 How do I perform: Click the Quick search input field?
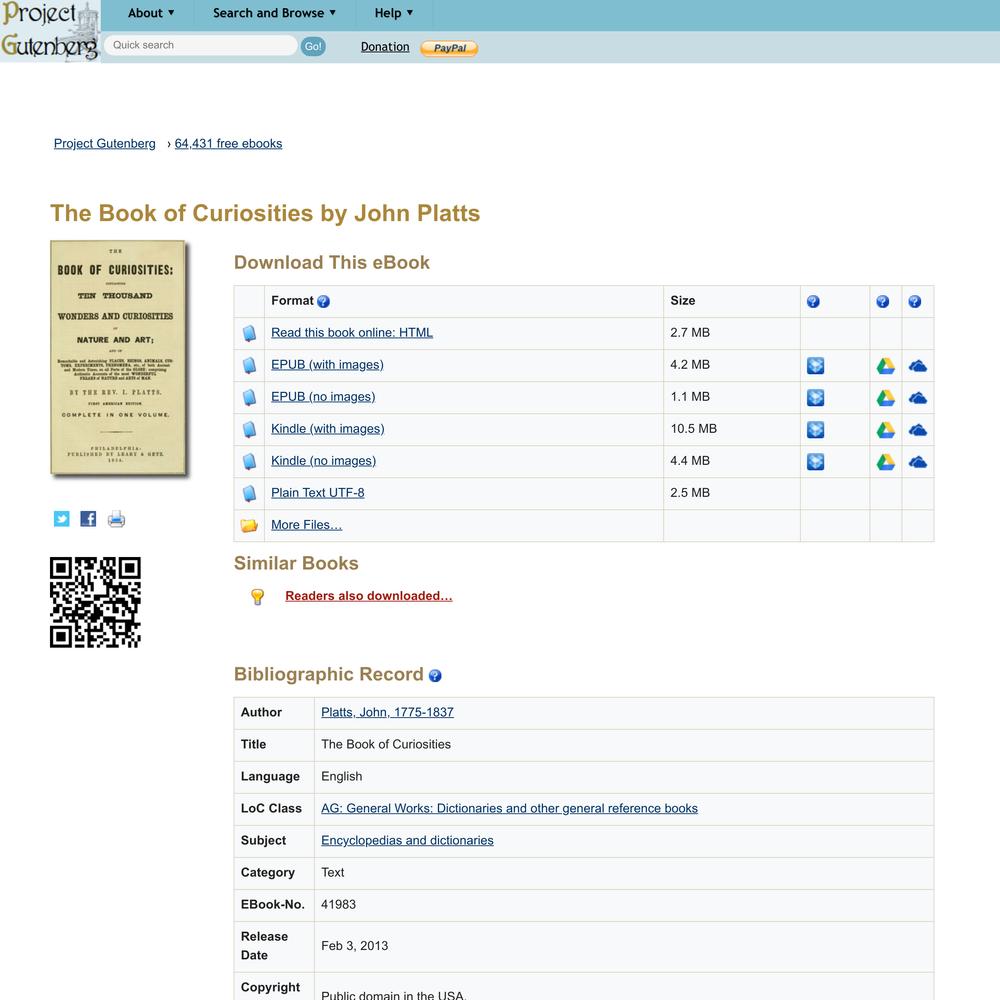coord(200,45)
